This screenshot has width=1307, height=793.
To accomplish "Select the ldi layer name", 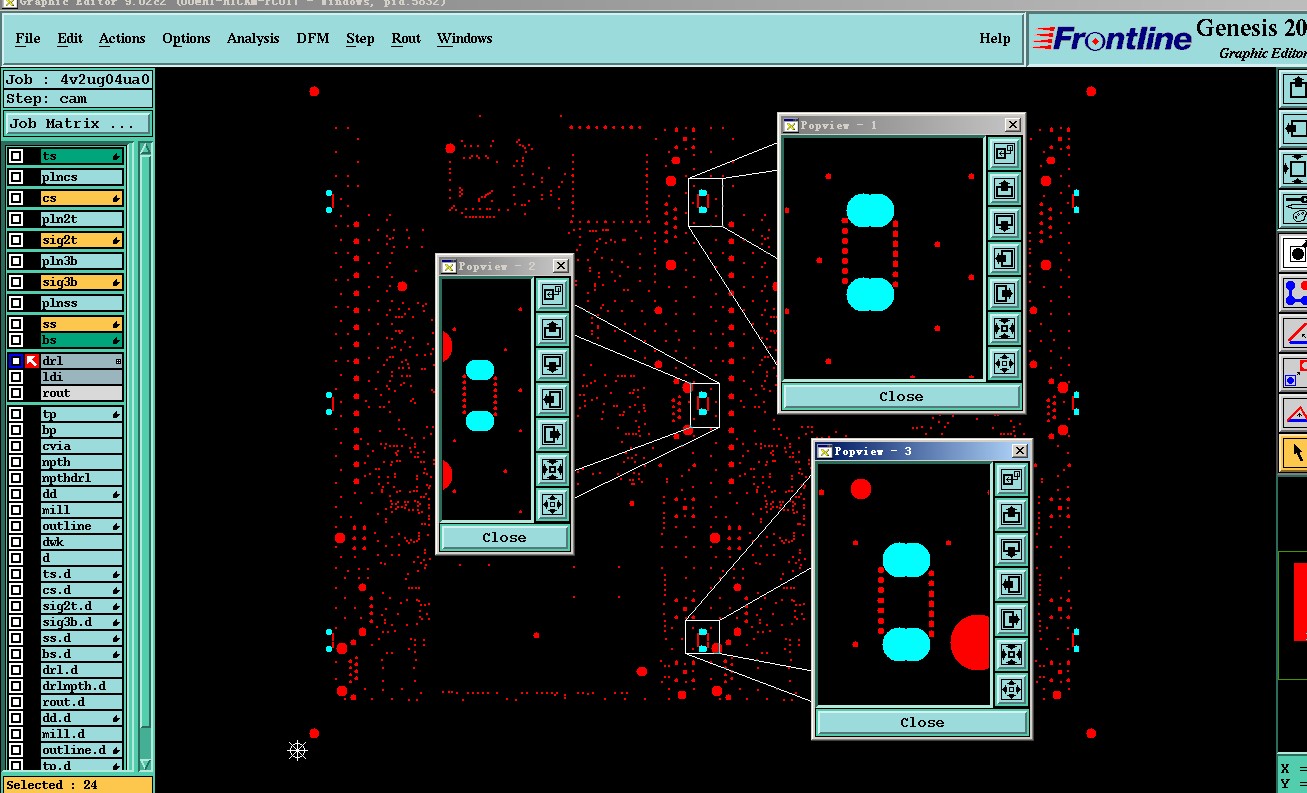I will point(82,377).
